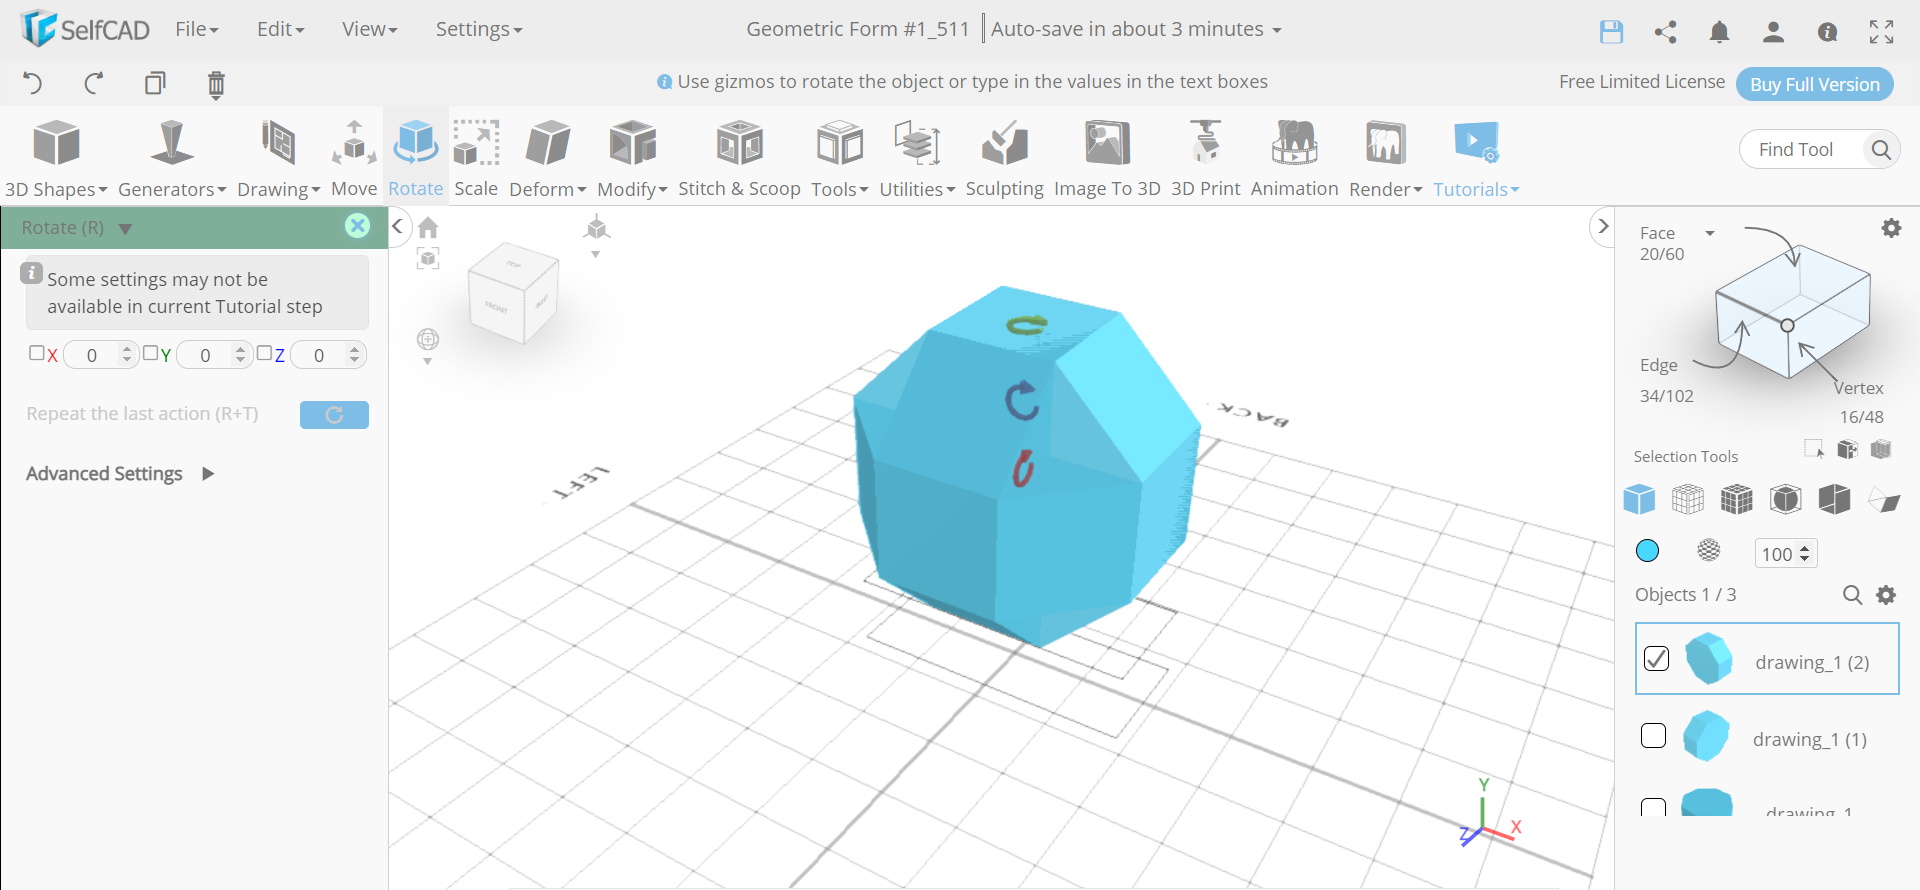Image resolution: width=1920 pixels, height=890 pixels.
Task: Click the search icon in Find Tool
Action: point(1881,150)
